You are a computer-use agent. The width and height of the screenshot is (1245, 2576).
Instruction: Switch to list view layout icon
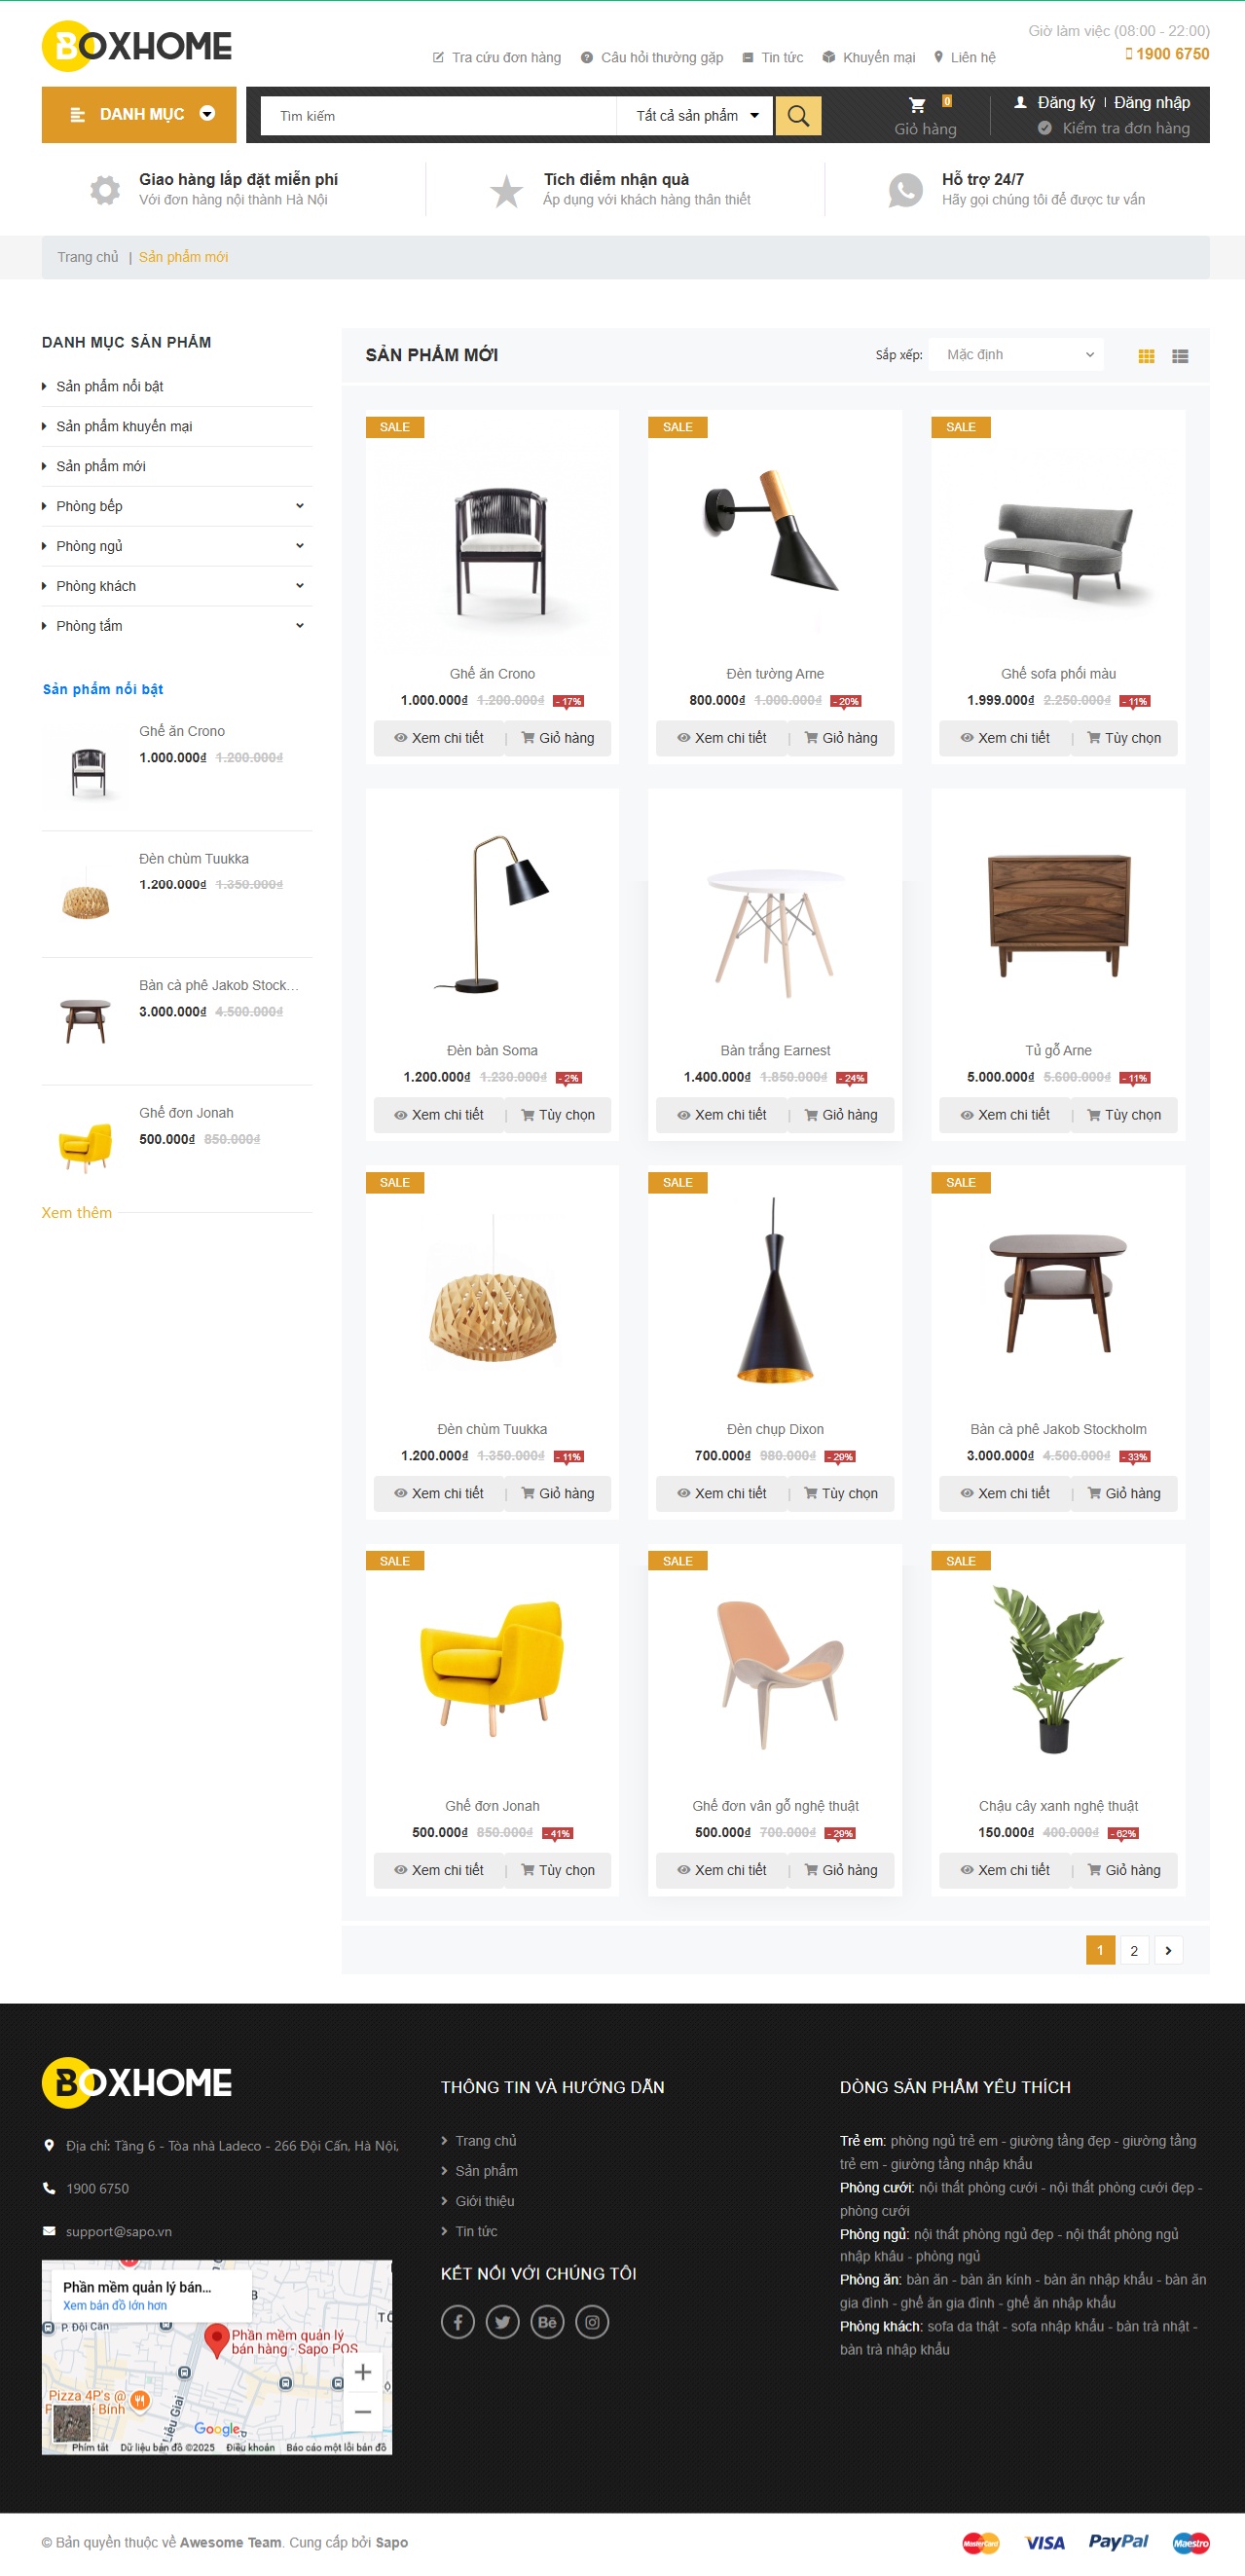point(1180,356)
